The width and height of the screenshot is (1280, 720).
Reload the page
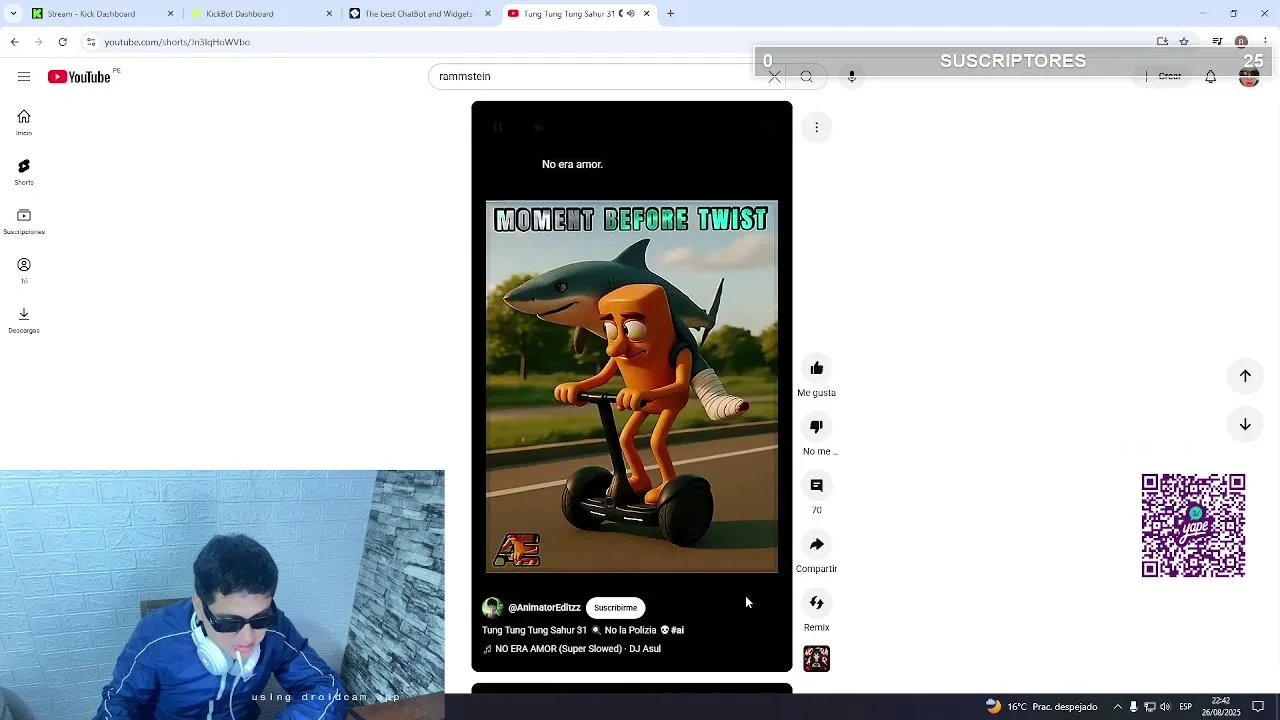click(x=62, y=42)
